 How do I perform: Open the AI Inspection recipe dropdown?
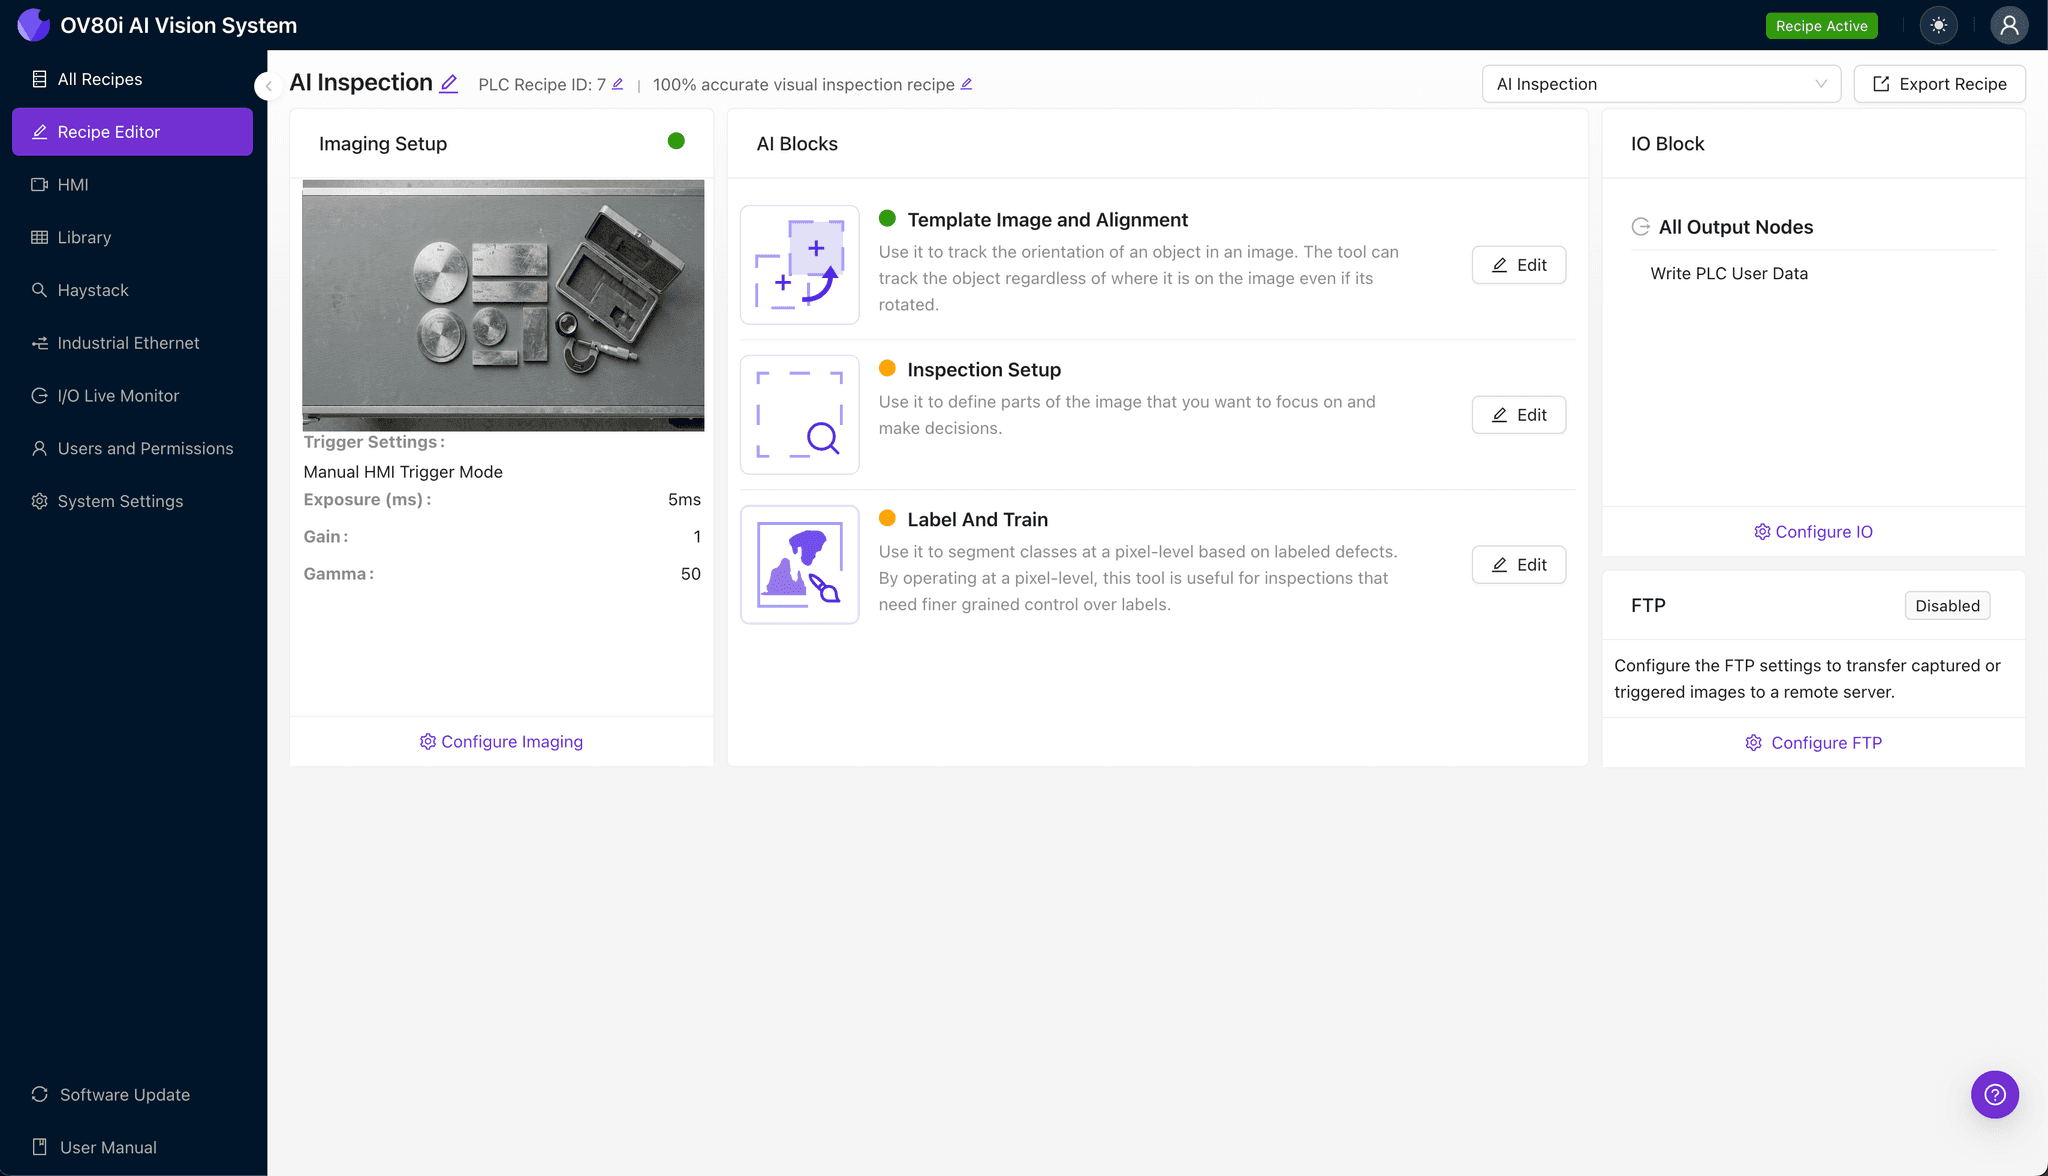click(x=1661, y=84)
